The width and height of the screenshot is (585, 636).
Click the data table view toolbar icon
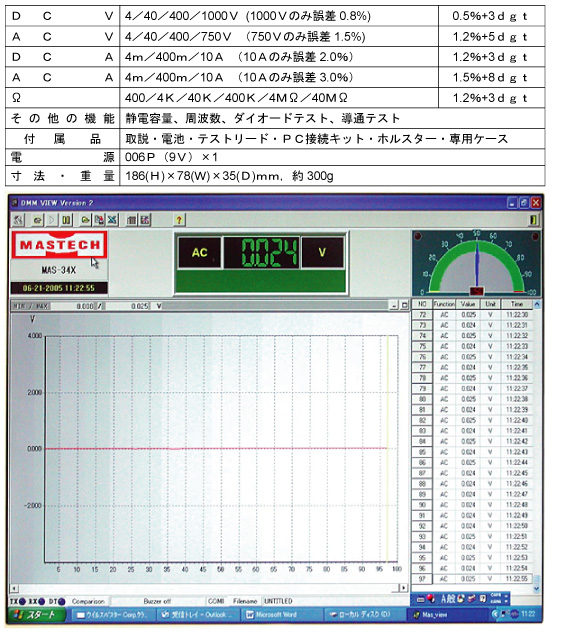pyautogui.click(x=131, y=220)
